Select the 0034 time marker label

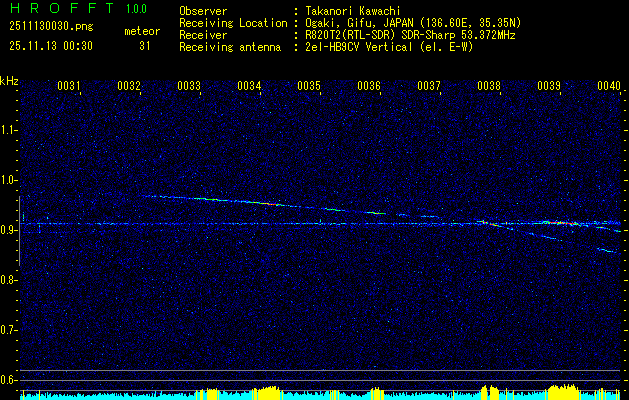(x=249, y=86)
